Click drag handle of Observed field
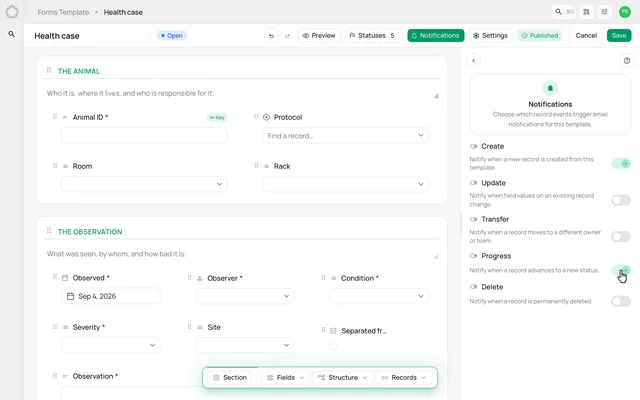Viewport: 640px width, 400px height. click(x=55, y=277)
